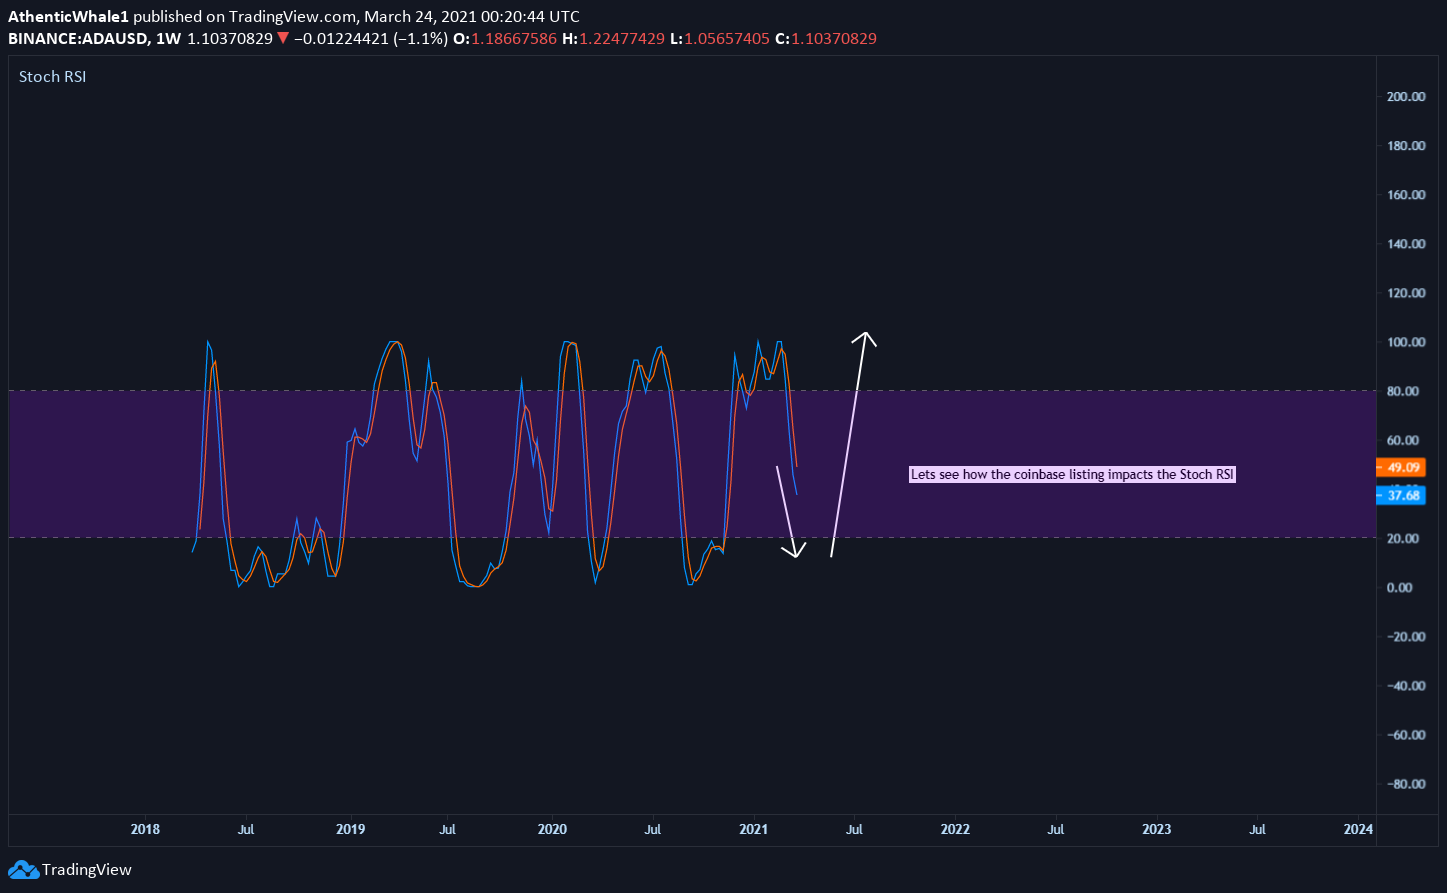
Task: Click the Stoch RSI indicator title
Action: (x=53, y=76)
